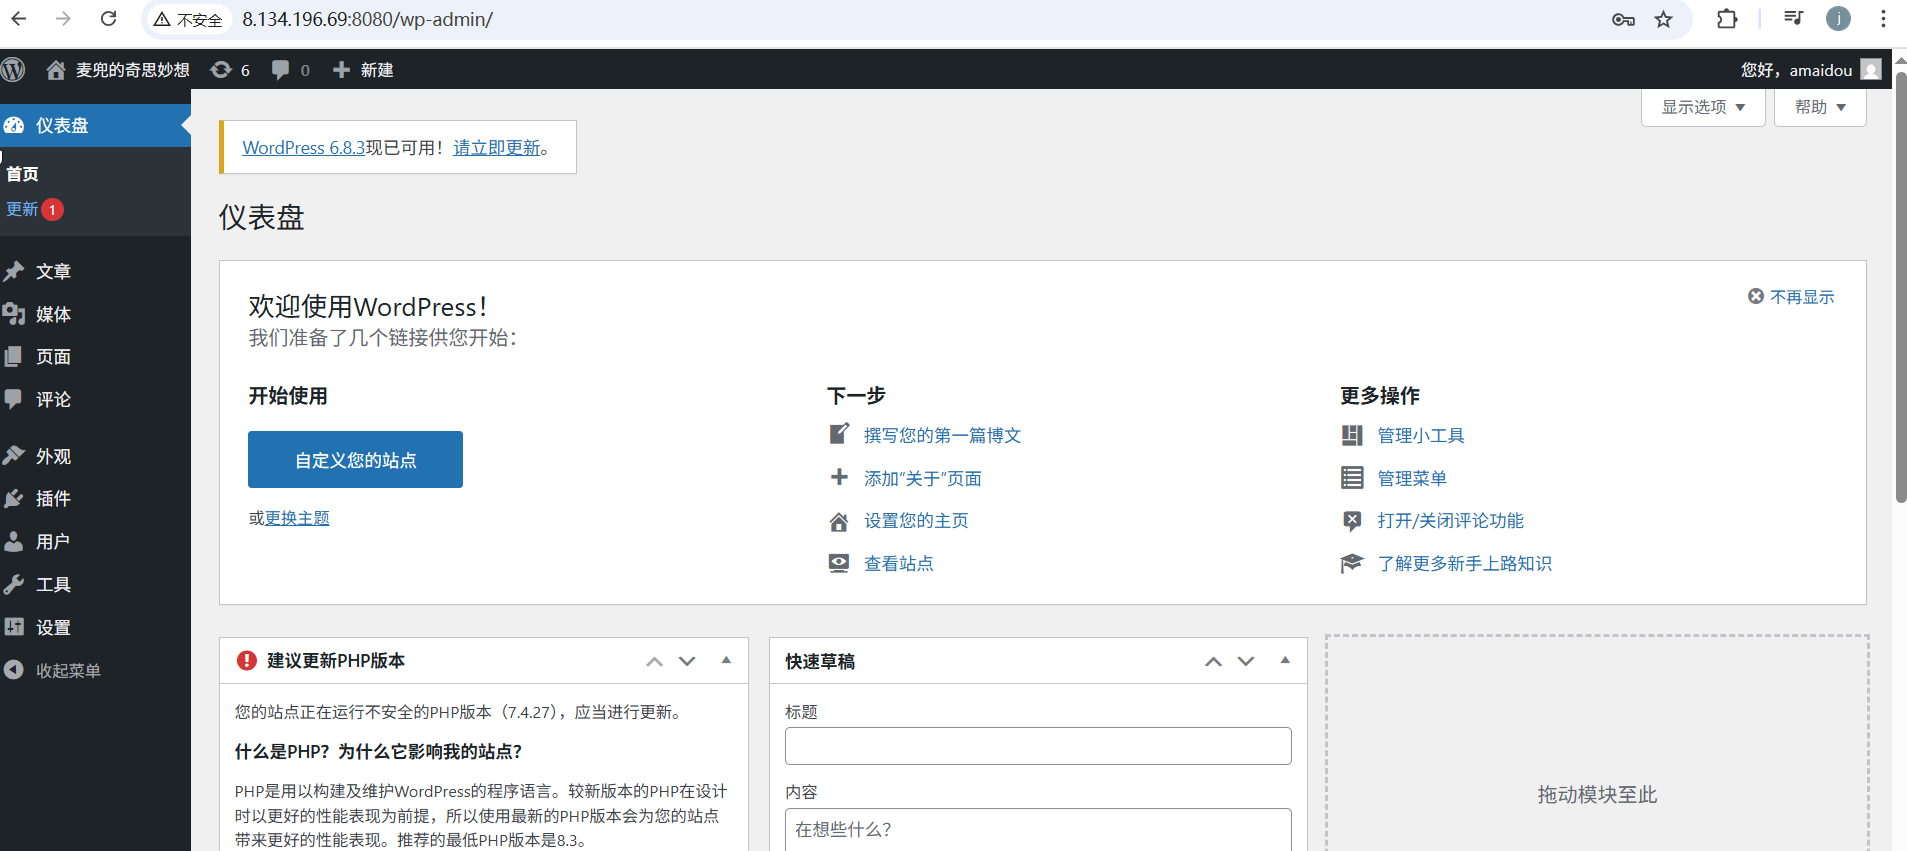The height and width of the screenshot is (851, 1907).
Task: Click the comment icon for 评论
Action: (14, 399)
